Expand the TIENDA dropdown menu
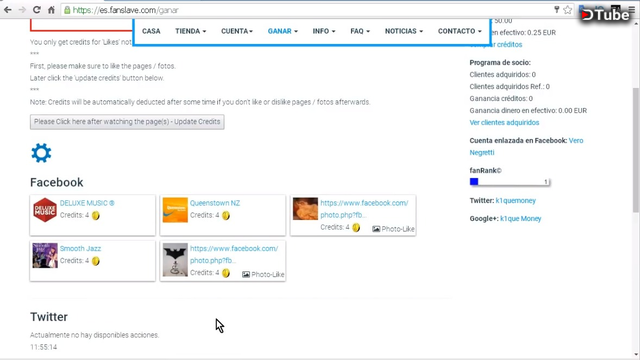Image resolution: width=640 pixels, height=360 pixels. pos(191,31)
